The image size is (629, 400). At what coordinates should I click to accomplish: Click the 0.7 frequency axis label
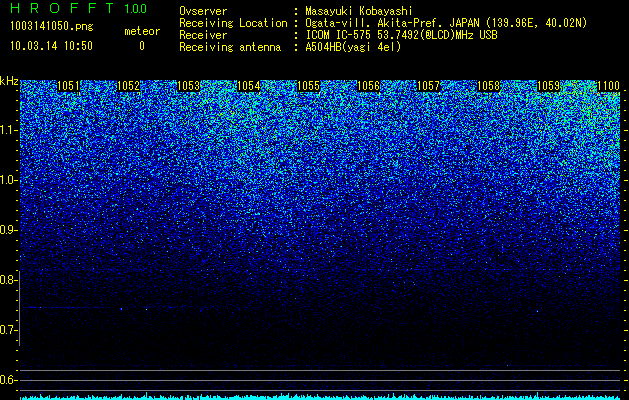(7, 330)
